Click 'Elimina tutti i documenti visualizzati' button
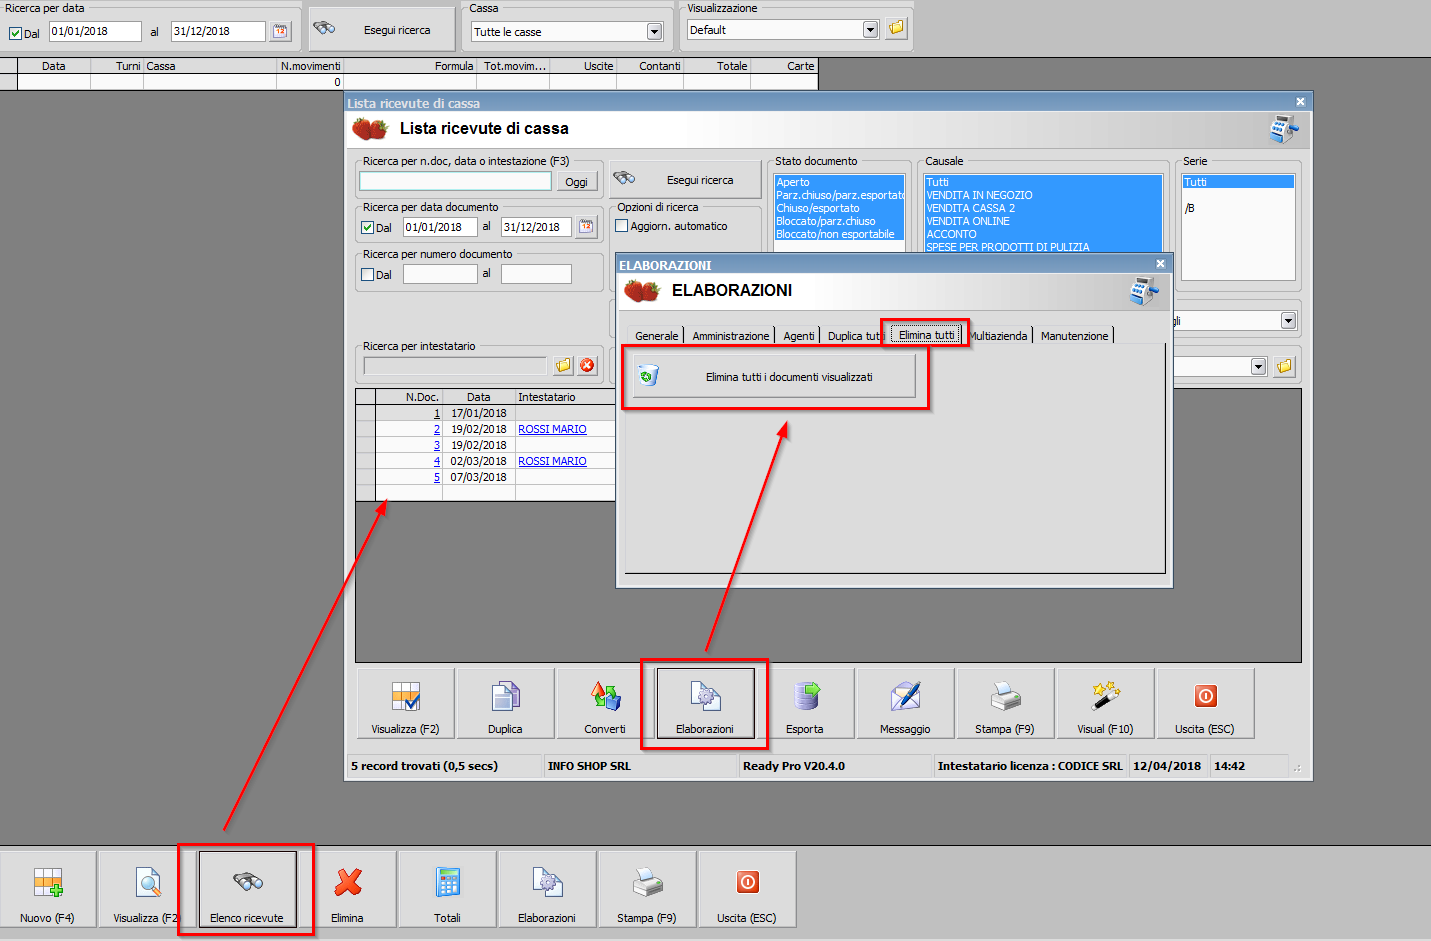Image resolution: width=1431 pixels, height=941 pixels. point(773,377)
